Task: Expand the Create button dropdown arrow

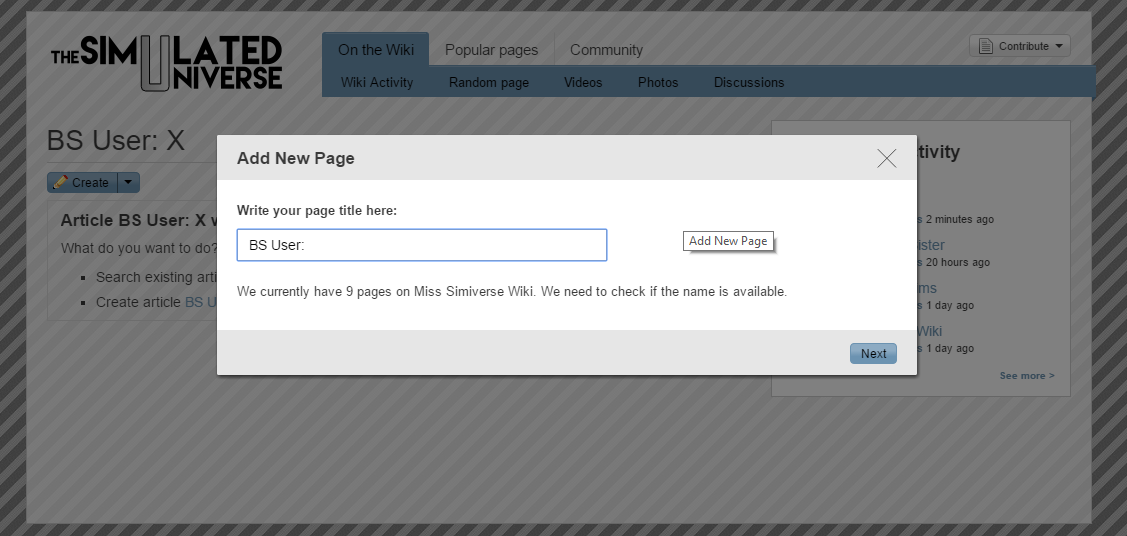Action: tap(129, 182)
